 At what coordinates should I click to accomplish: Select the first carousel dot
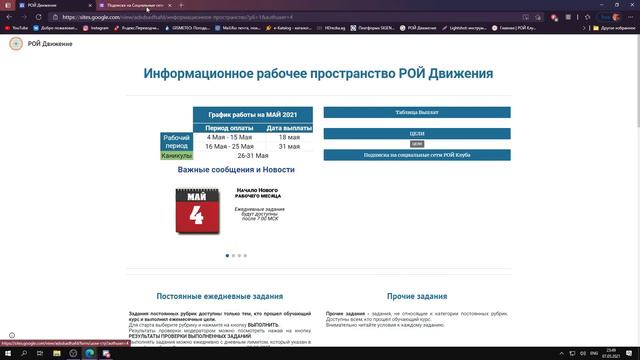(x=227, y=256)
